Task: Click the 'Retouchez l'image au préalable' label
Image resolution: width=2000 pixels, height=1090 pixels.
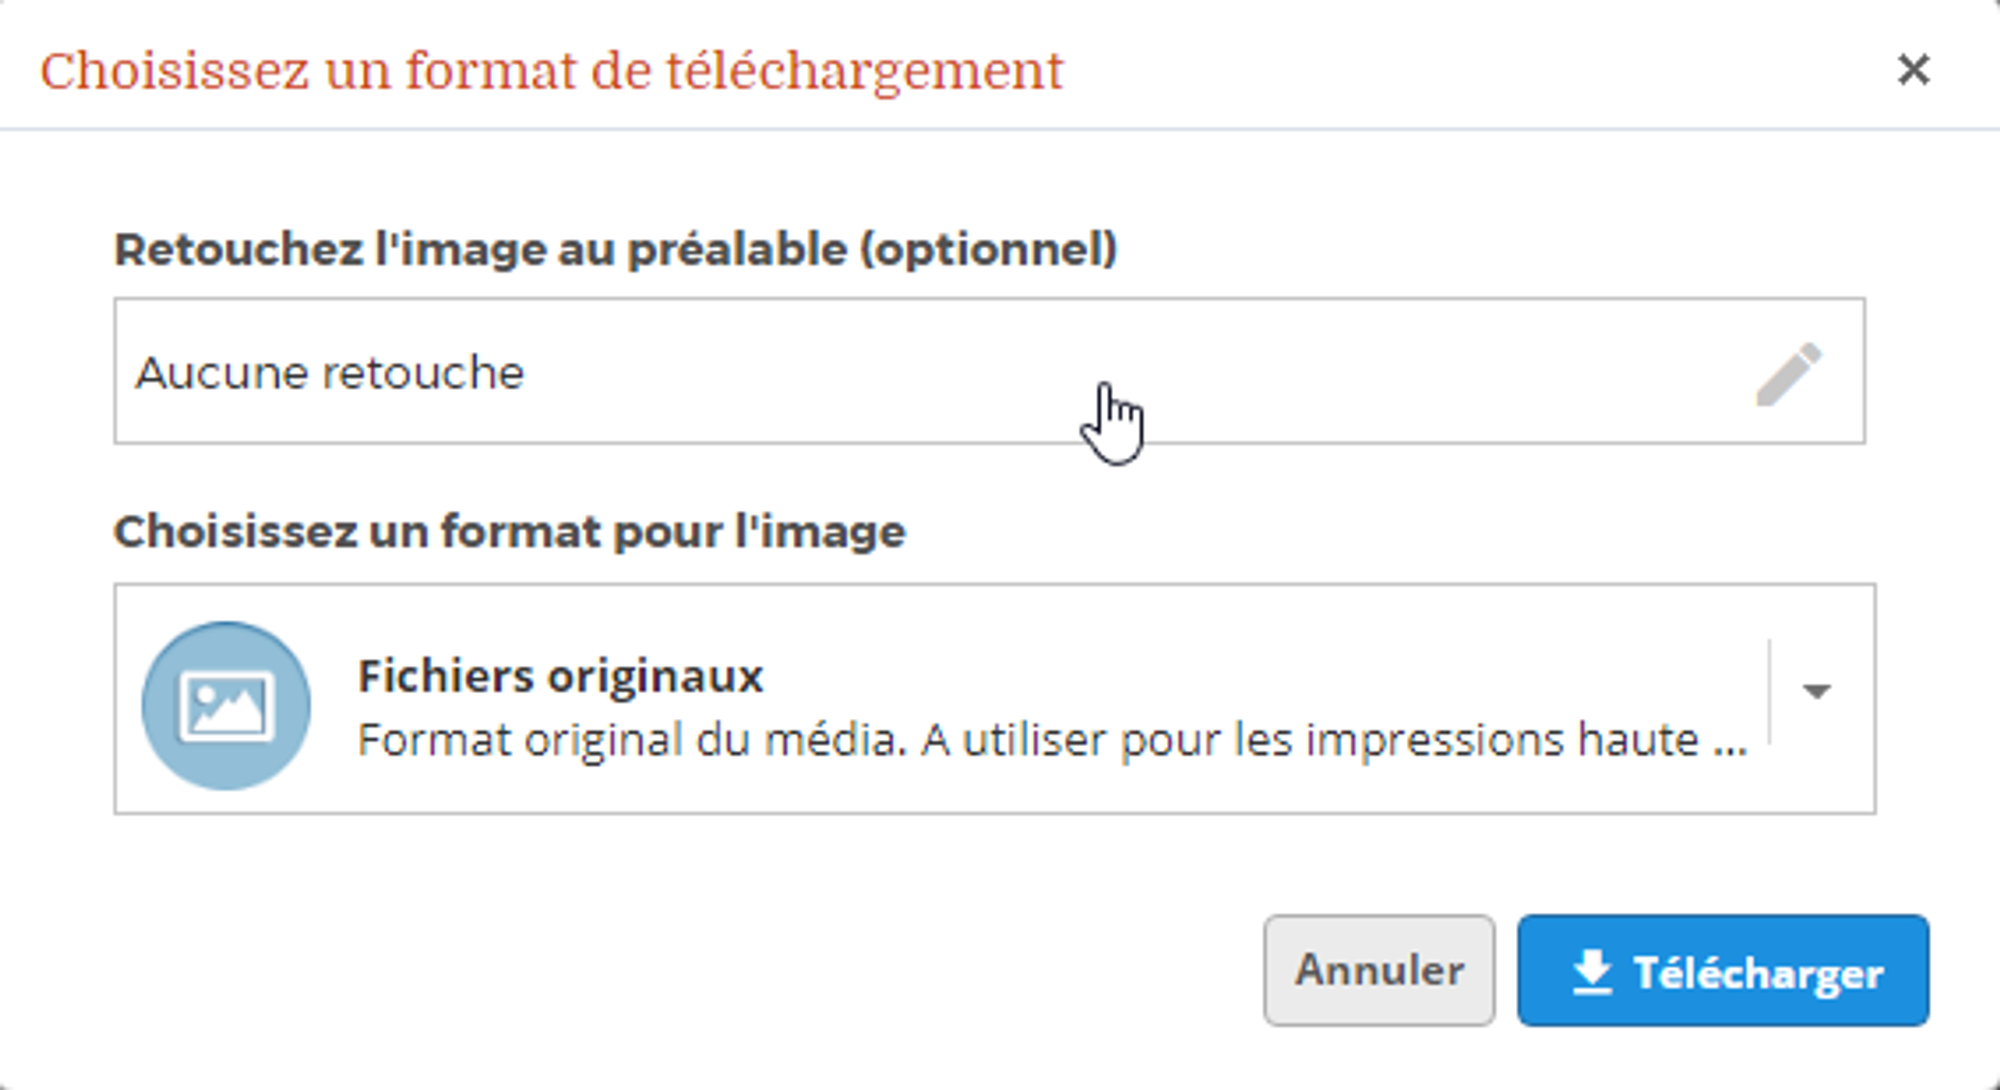Action: pos(615,249)
